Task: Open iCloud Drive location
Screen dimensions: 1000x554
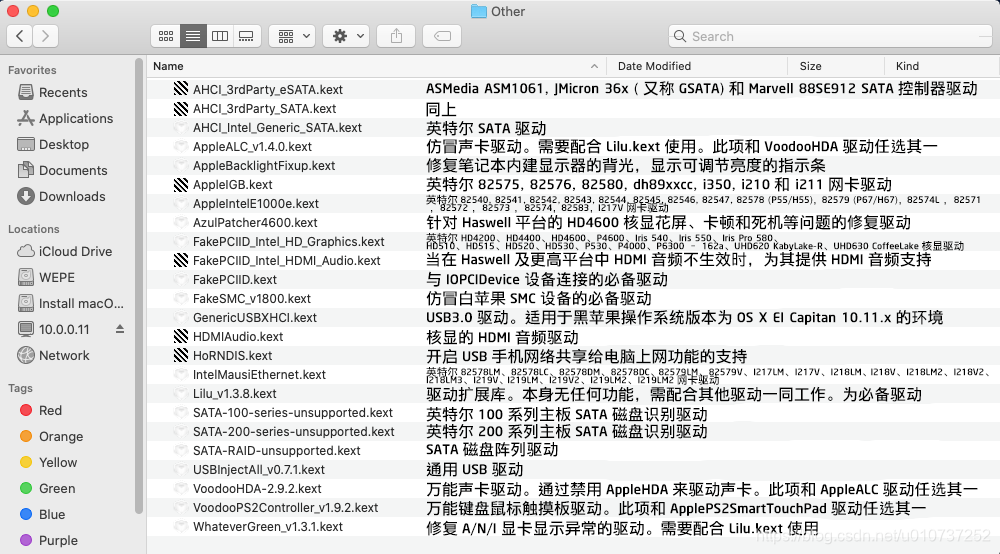Action: pos(64,252)
